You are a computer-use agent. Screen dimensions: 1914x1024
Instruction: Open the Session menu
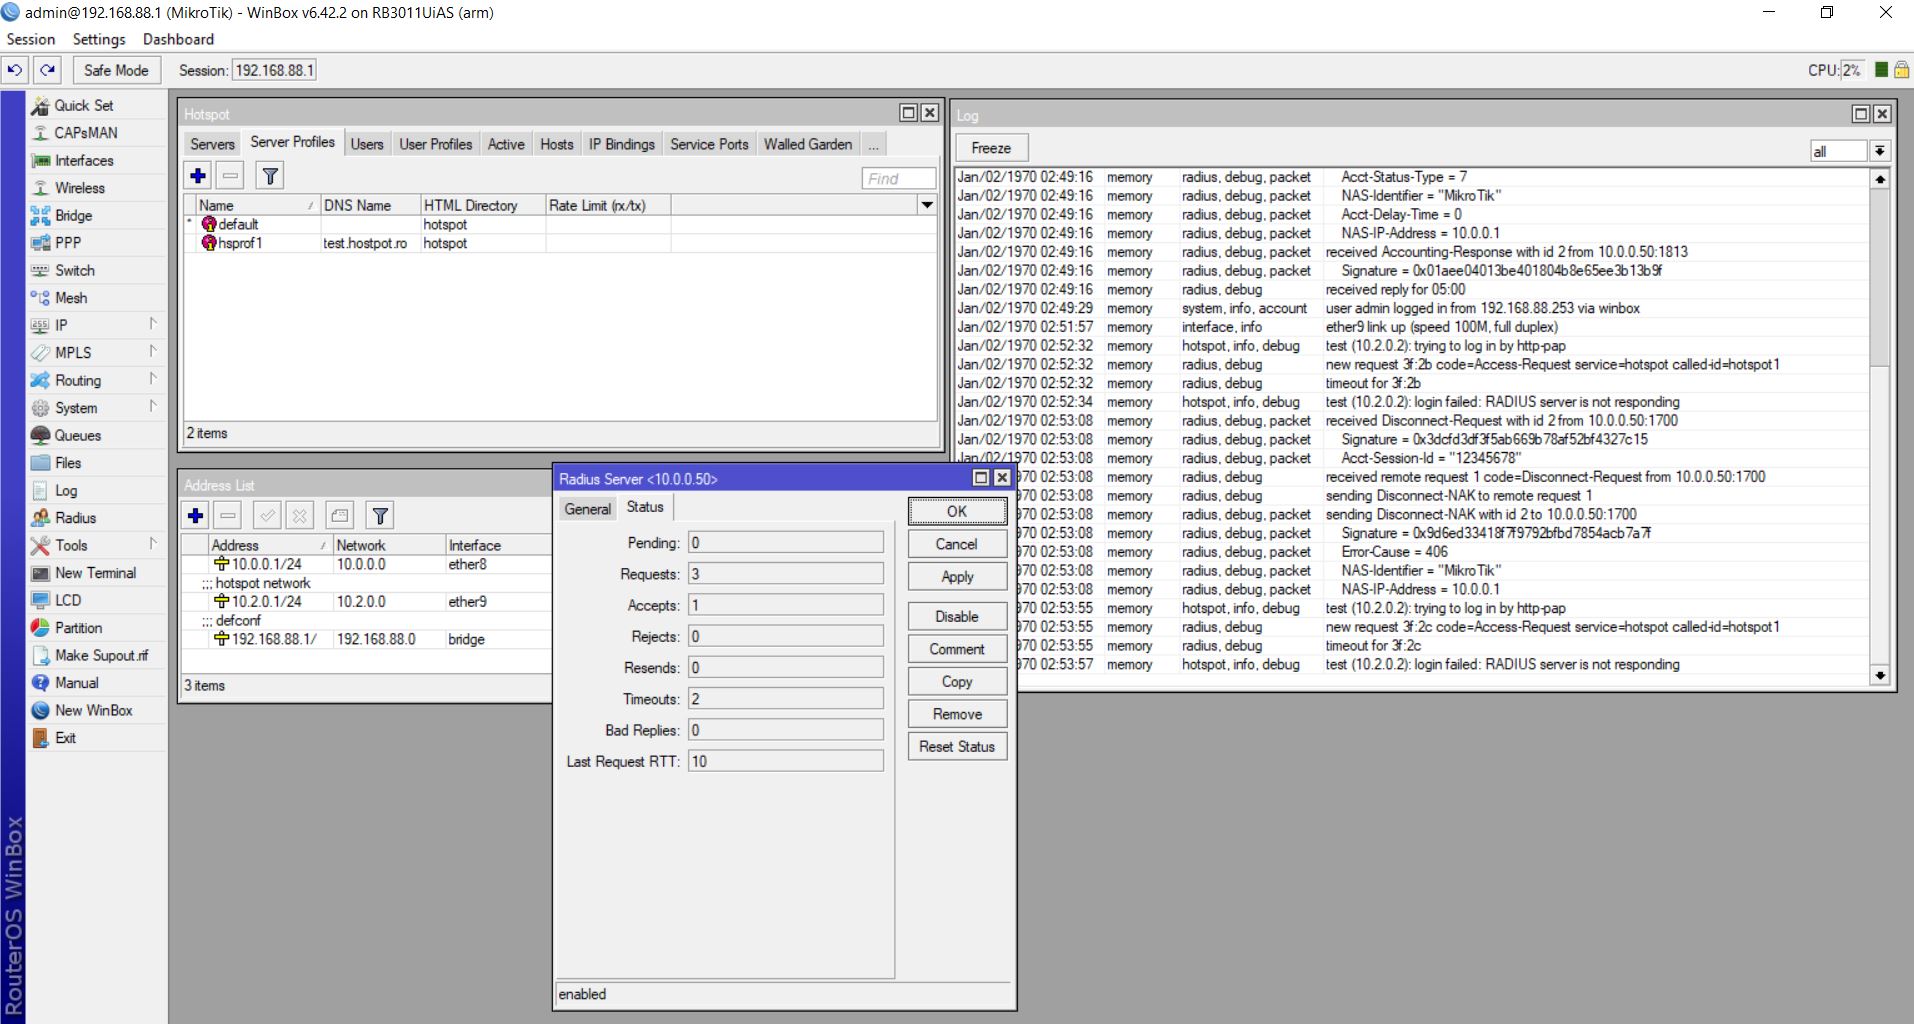[x=31, y=39]
